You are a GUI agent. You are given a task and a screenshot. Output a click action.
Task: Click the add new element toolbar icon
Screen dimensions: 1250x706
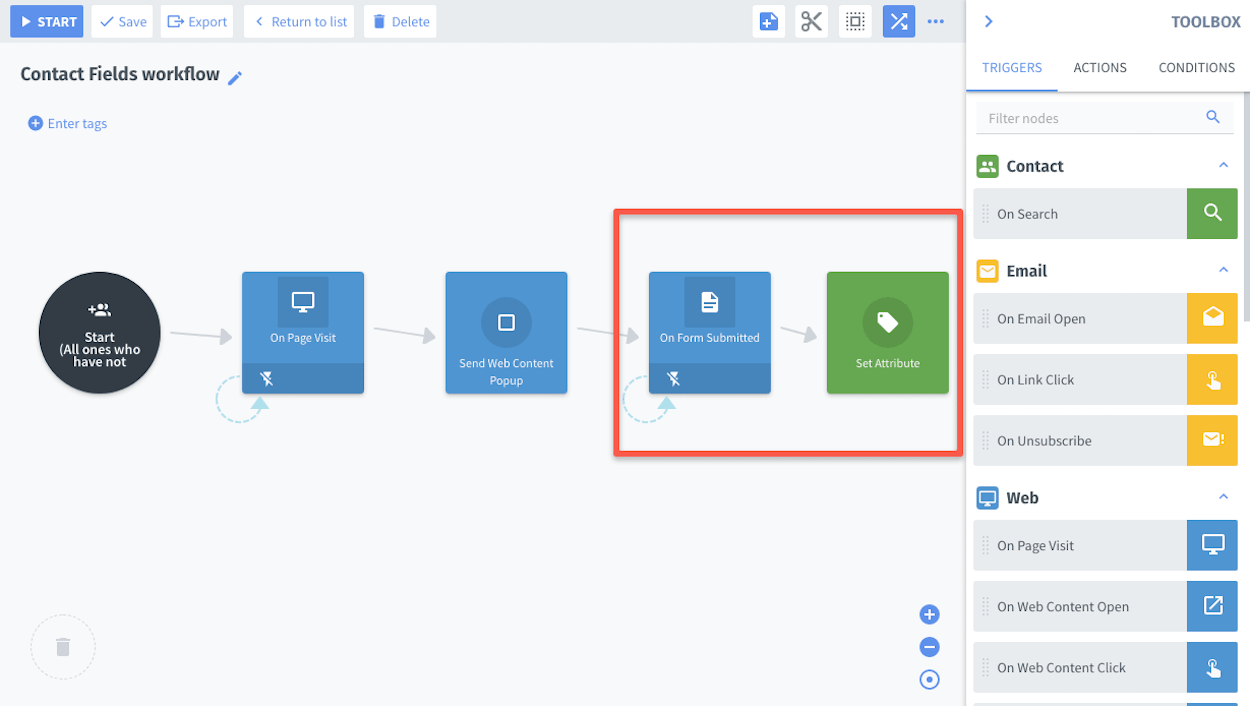[x=769, y=21]
